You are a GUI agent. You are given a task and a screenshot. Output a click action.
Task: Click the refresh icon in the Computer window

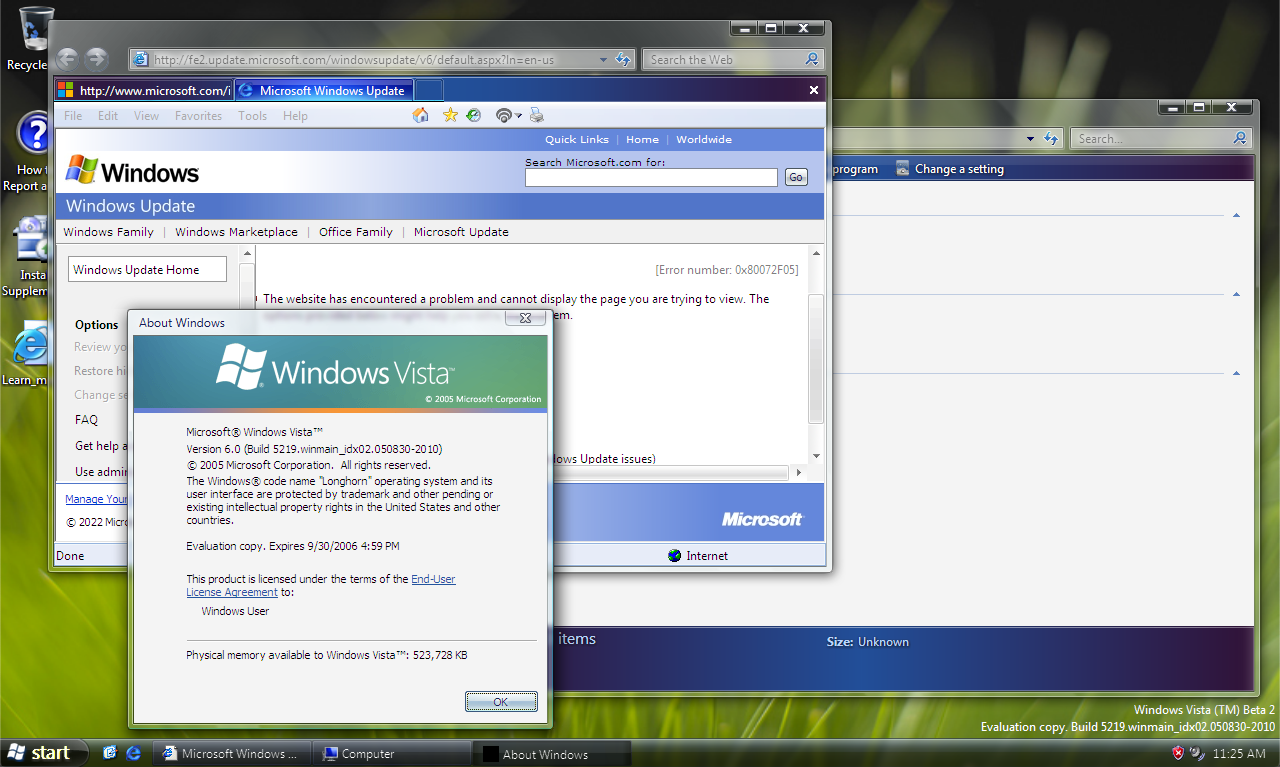coord(1050,139)
